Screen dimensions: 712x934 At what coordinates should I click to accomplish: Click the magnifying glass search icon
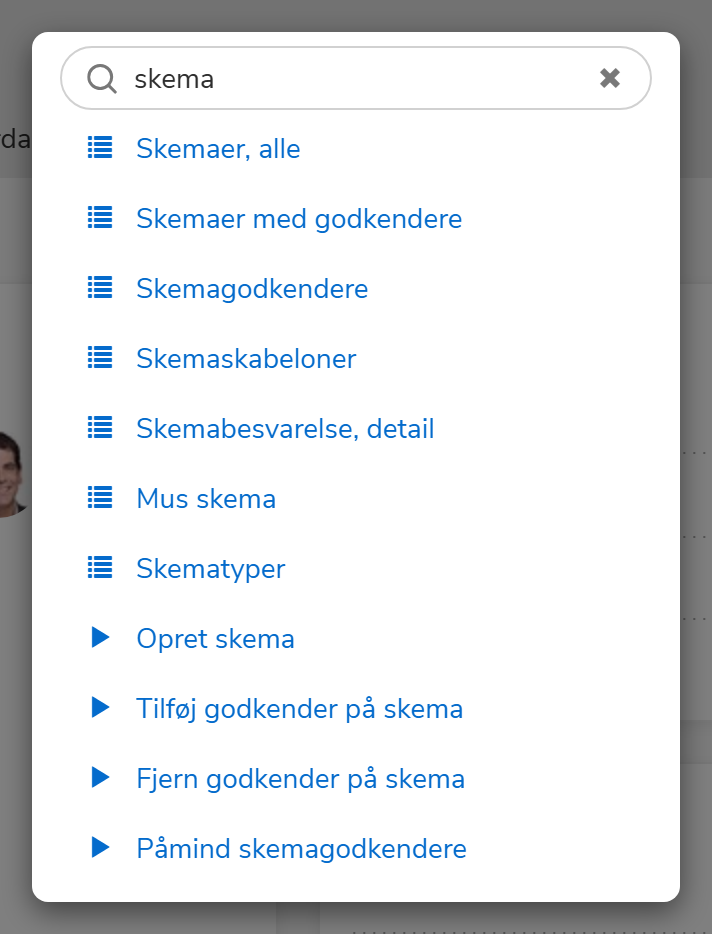tap(101, 77)
